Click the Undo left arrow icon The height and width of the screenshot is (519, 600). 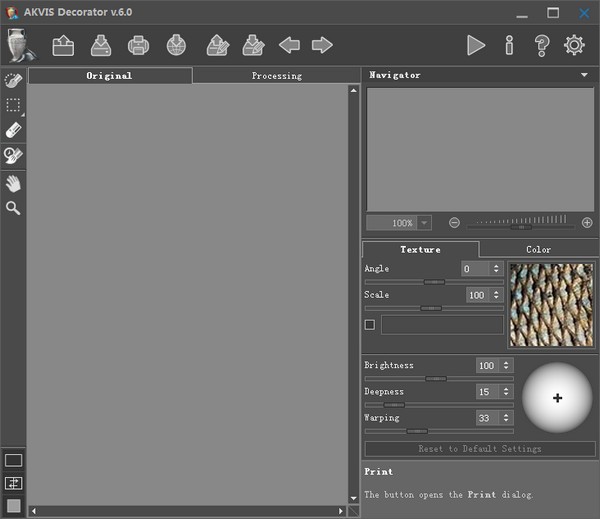pyautogui.click(x=289, y=45)
